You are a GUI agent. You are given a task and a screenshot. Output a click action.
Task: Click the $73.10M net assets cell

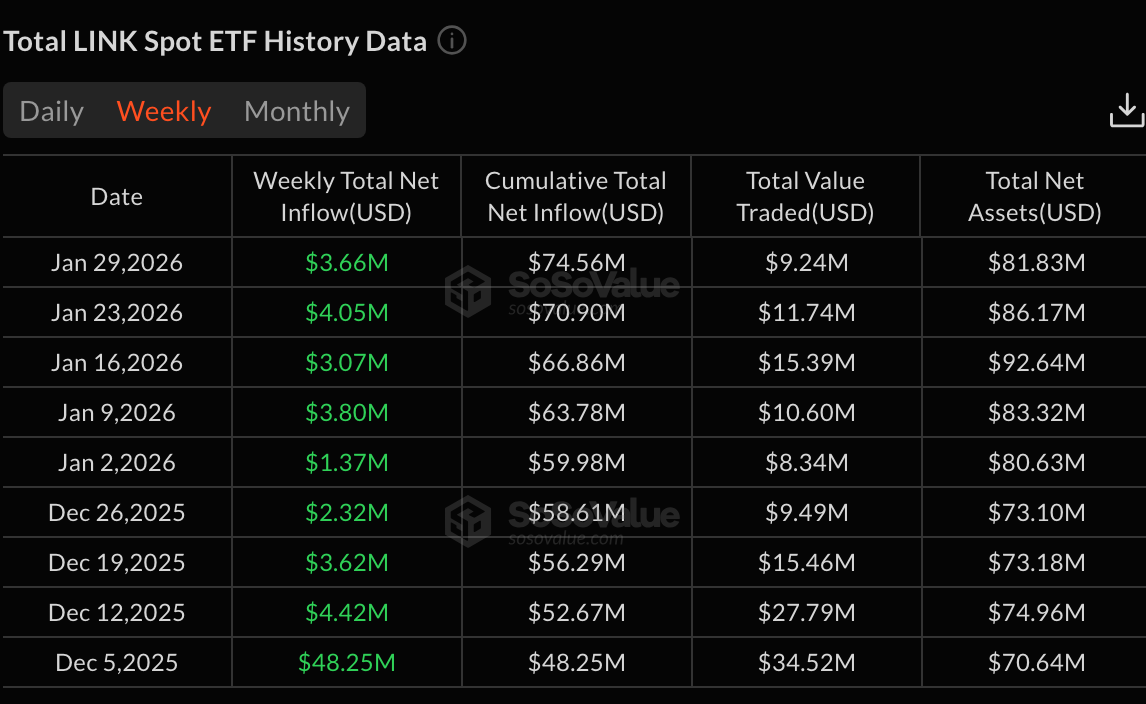[x=1034, y=512]
